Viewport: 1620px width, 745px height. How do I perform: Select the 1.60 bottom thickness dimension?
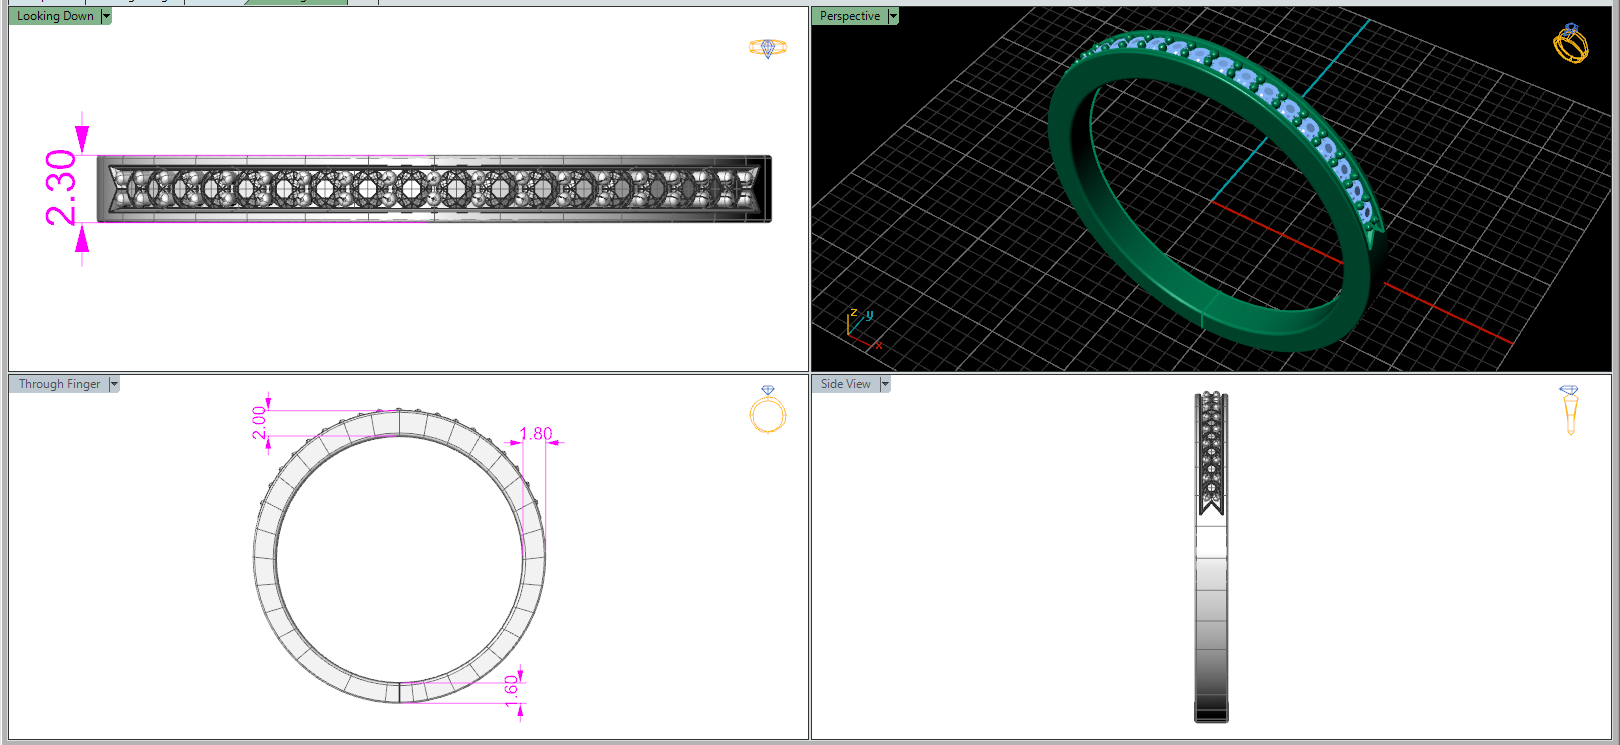511,690
